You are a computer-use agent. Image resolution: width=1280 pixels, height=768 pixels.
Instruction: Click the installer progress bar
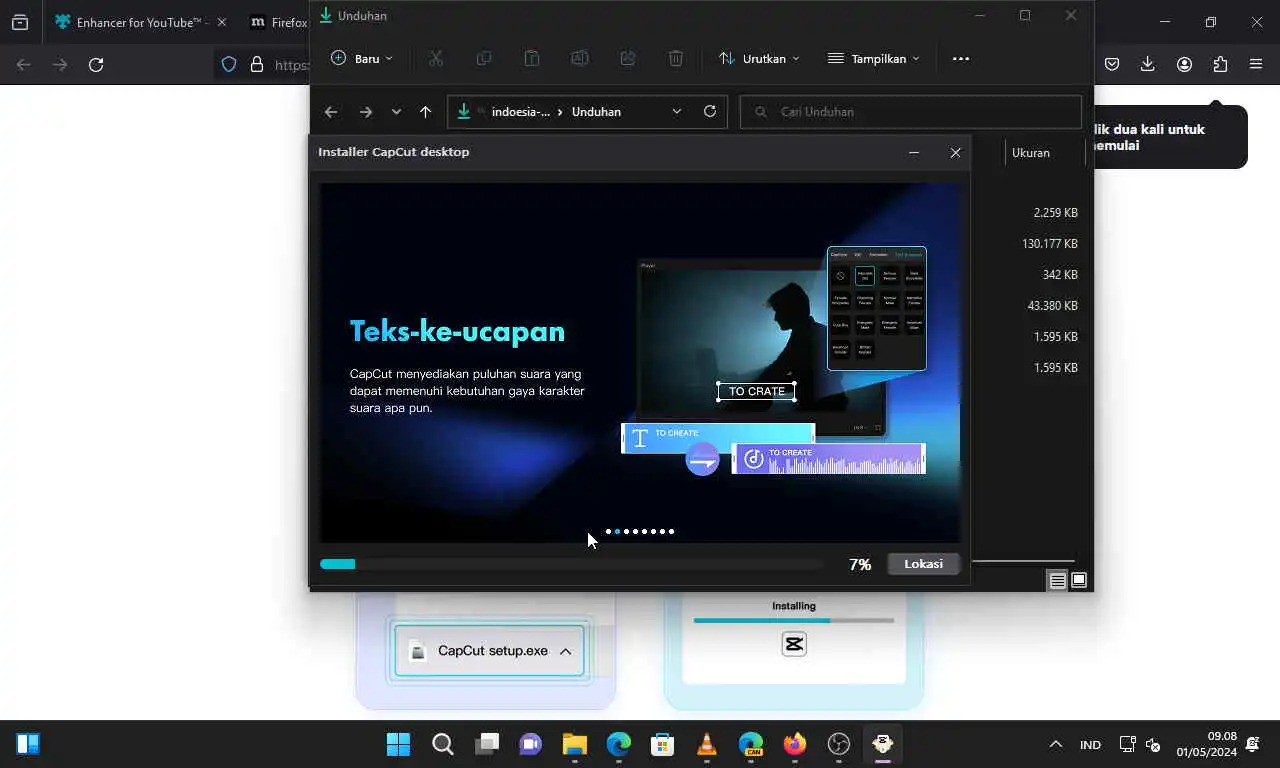(571, 564)
